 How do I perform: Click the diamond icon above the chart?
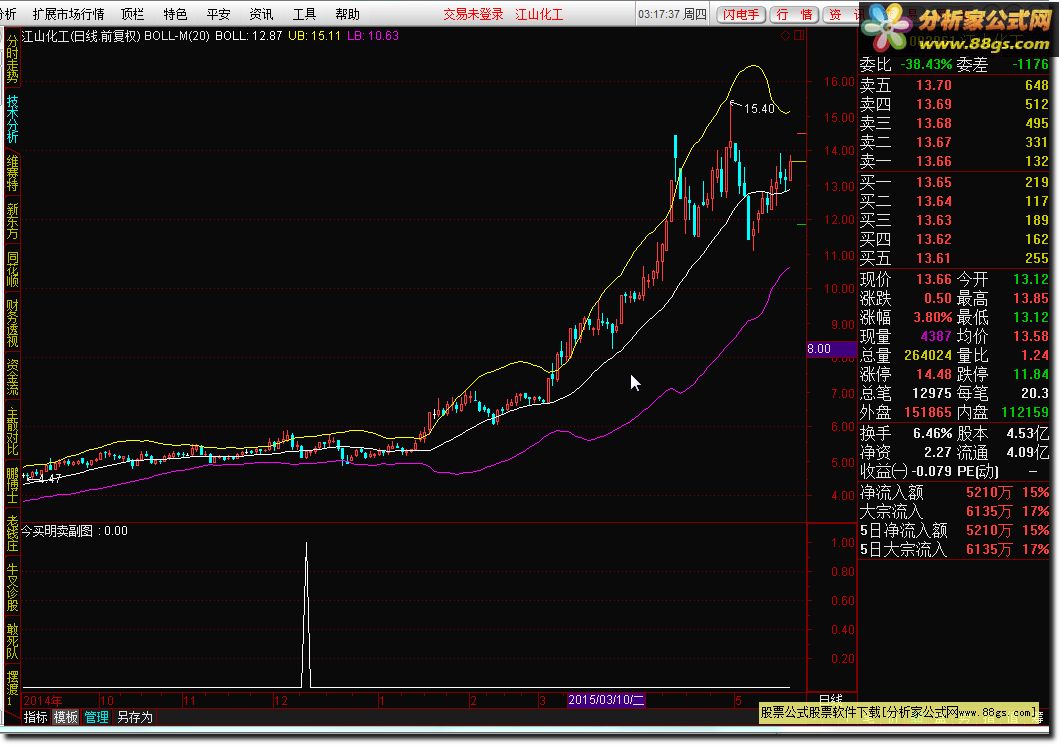tap(785, 35)
